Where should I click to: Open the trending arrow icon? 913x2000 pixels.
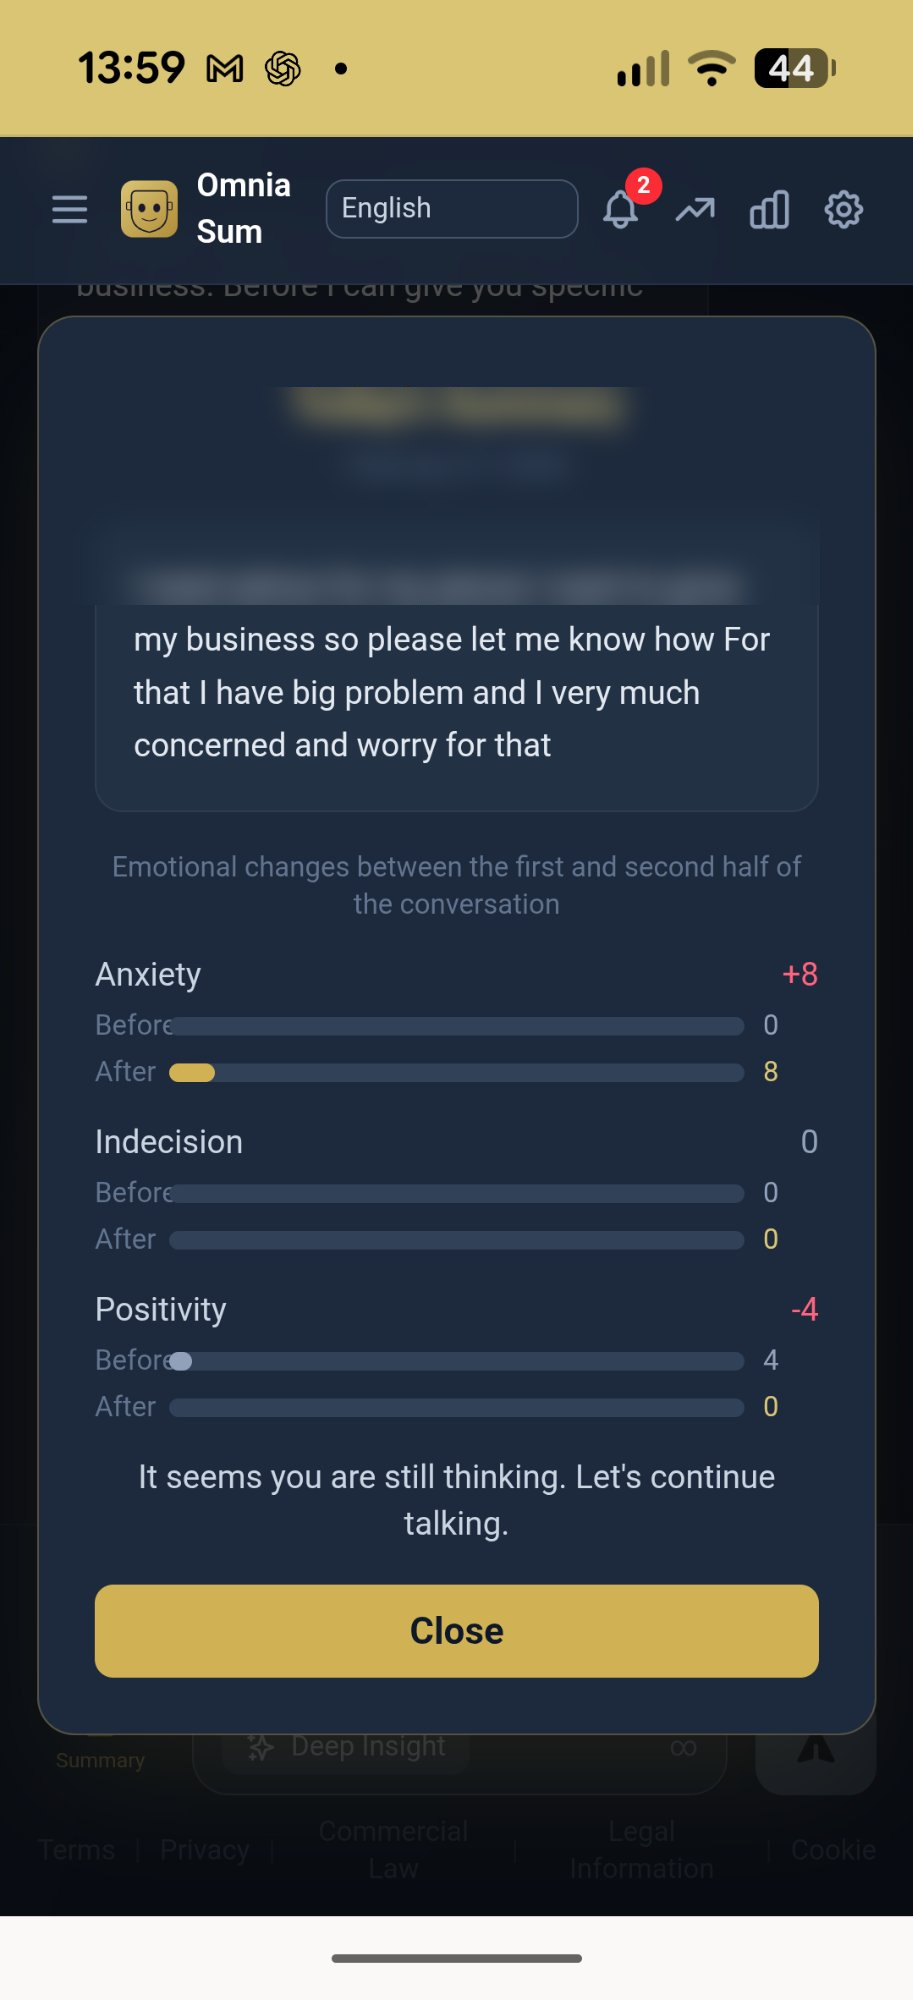pos(695,210)
